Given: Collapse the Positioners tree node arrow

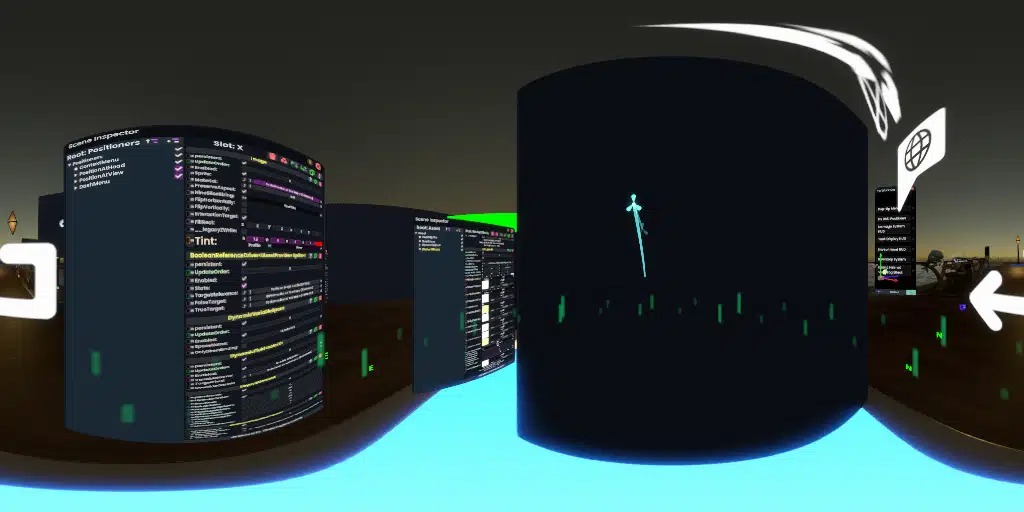Looking at the screenshot, I should 69,165.
